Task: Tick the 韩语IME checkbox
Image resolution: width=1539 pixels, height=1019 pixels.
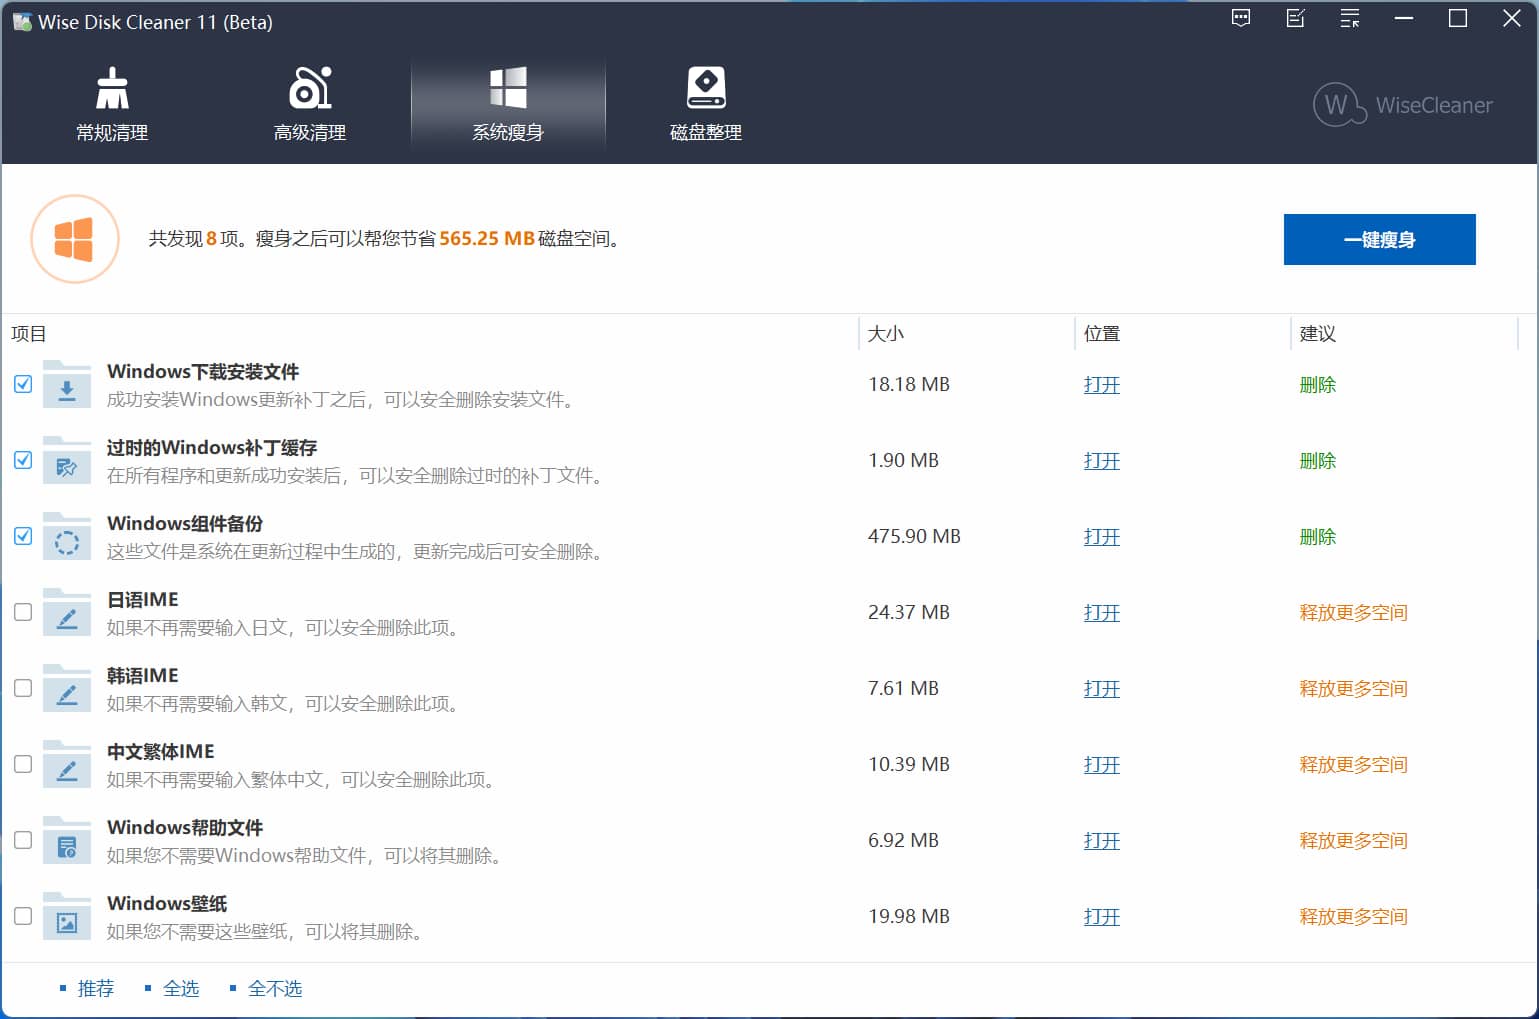Action: [23, 688]
